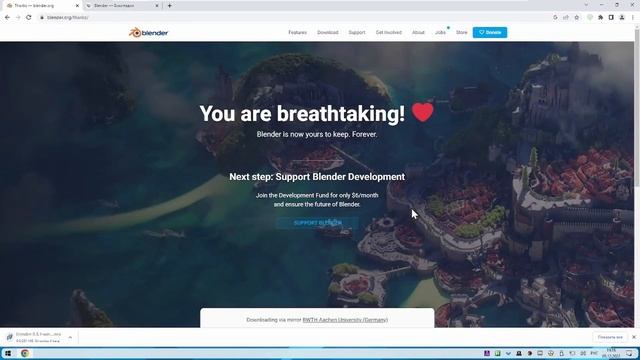Screen dimensions: 640x360
Task: Open the About nav item
Action: click(418, 32)
